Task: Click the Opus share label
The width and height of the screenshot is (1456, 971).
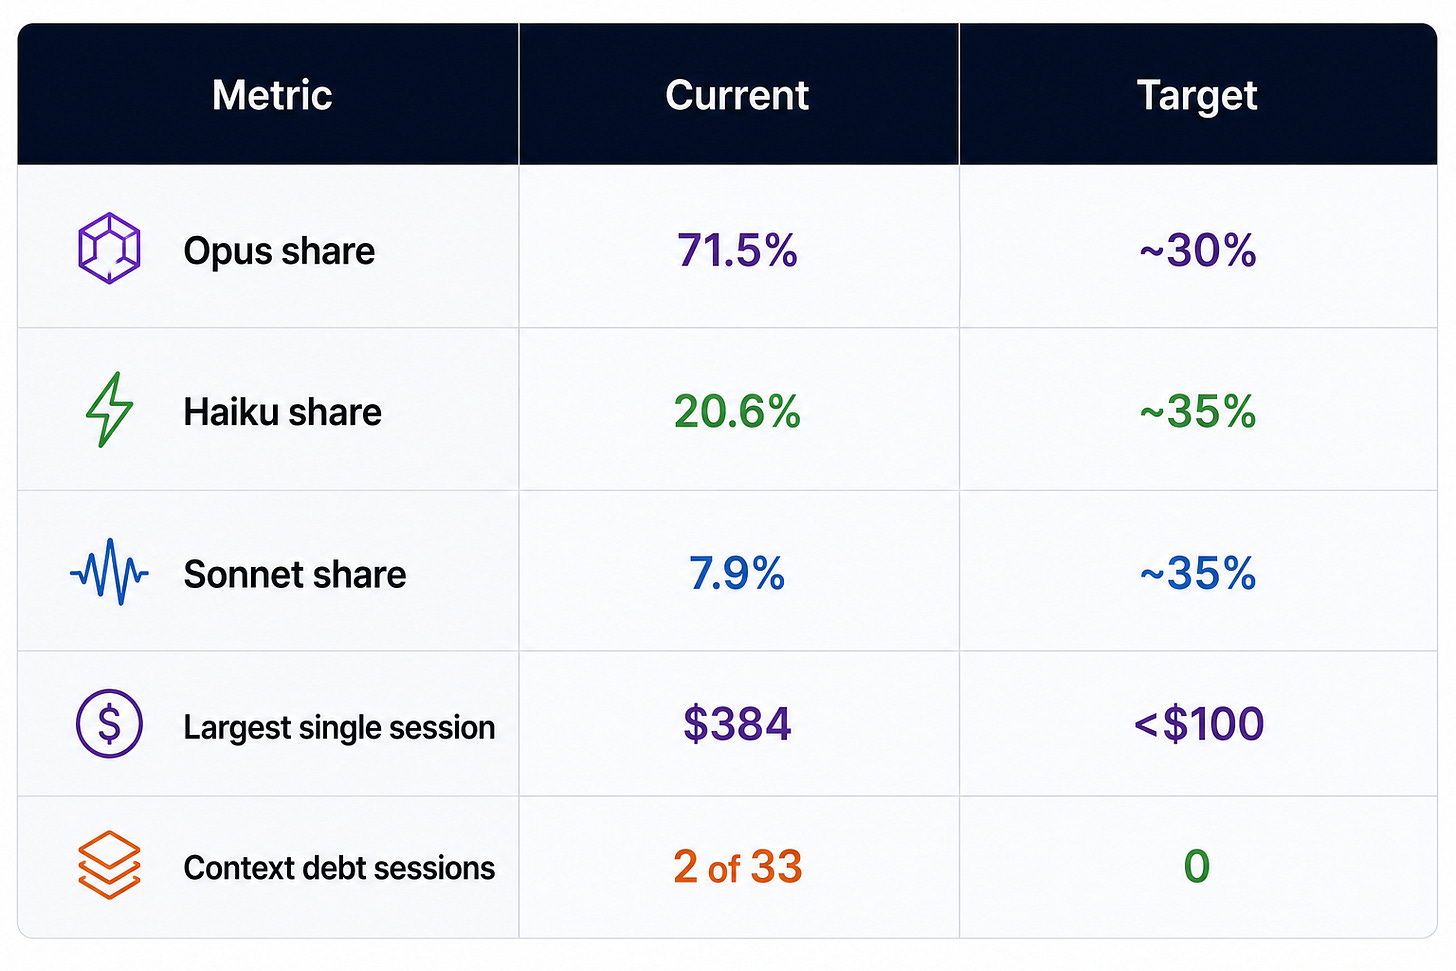Action: [x=279, y=251]
